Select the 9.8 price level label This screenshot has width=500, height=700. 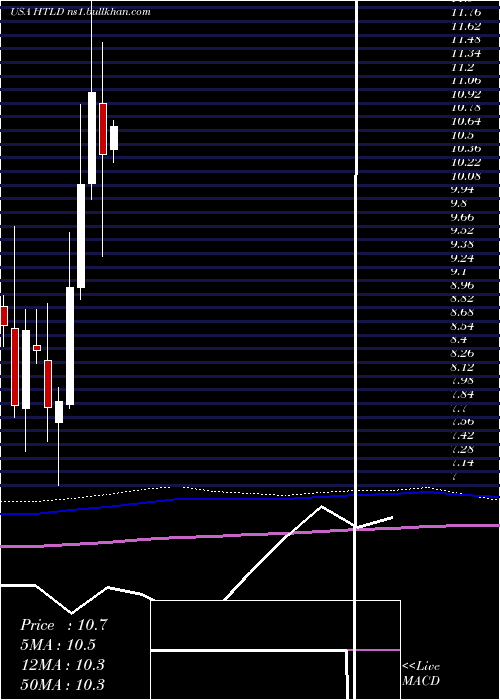459,204
